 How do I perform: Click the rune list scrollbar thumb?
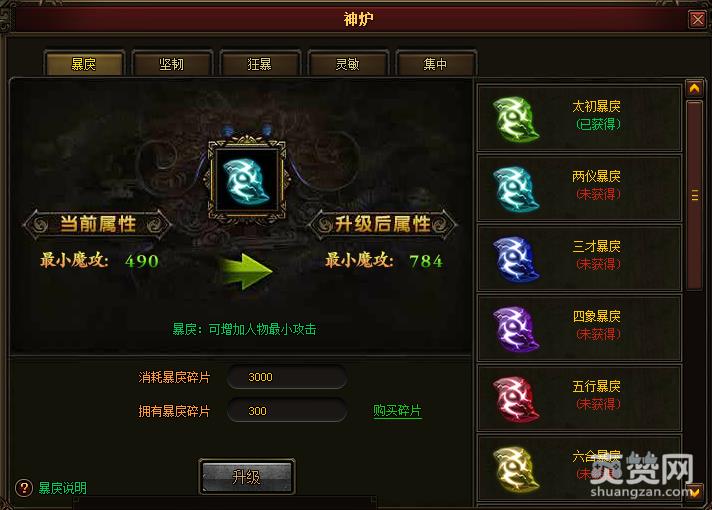(694, 195)
